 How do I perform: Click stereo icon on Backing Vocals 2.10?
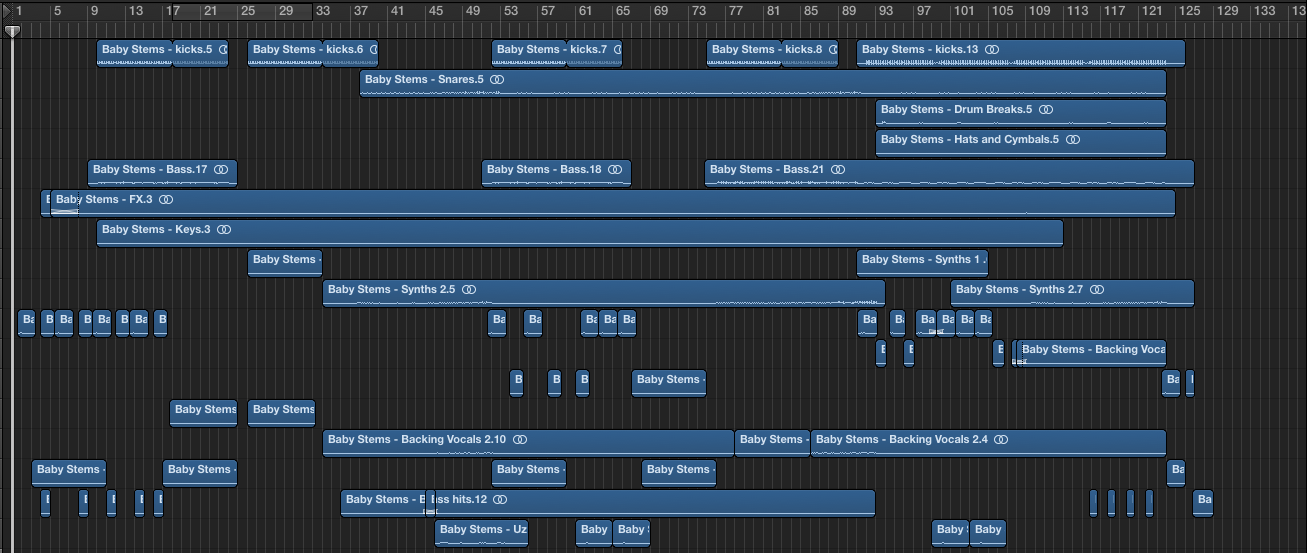520,440
